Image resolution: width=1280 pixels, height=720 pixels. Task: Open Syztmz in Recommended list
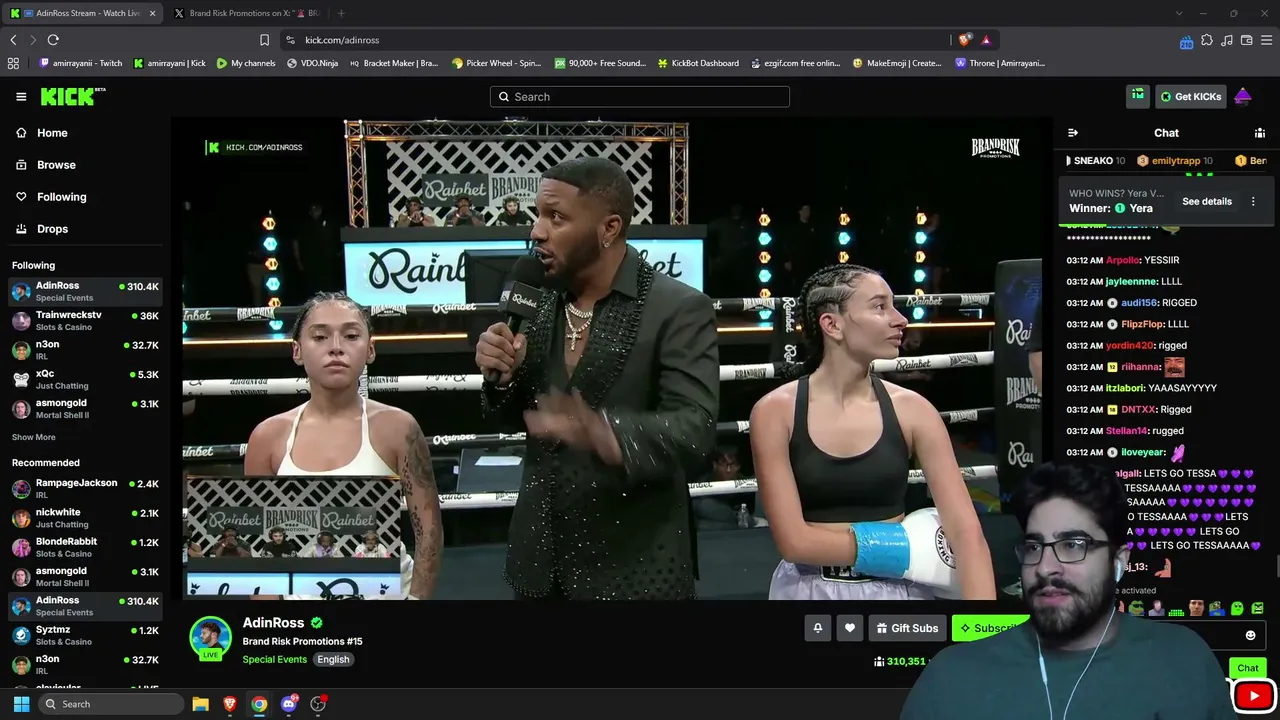point(86,636)
